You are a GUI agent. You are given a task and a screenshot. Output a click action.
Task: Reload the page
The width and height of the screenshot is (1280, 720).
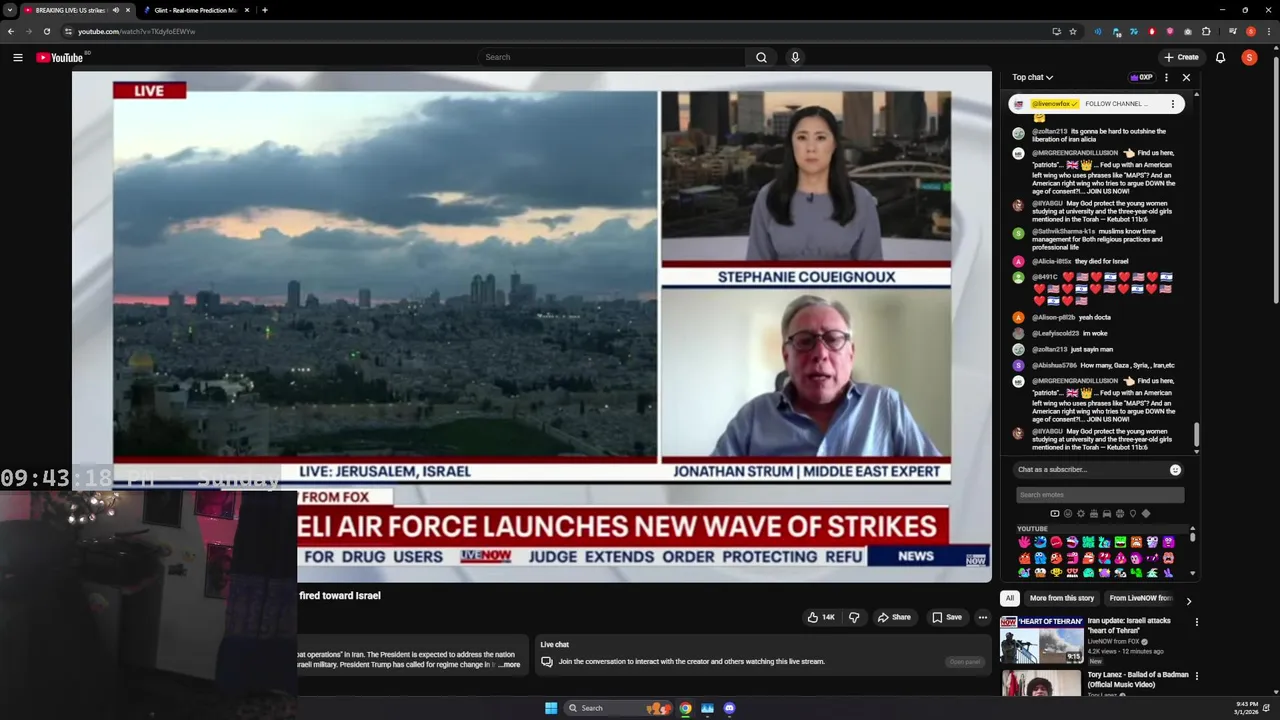[46, 31]
